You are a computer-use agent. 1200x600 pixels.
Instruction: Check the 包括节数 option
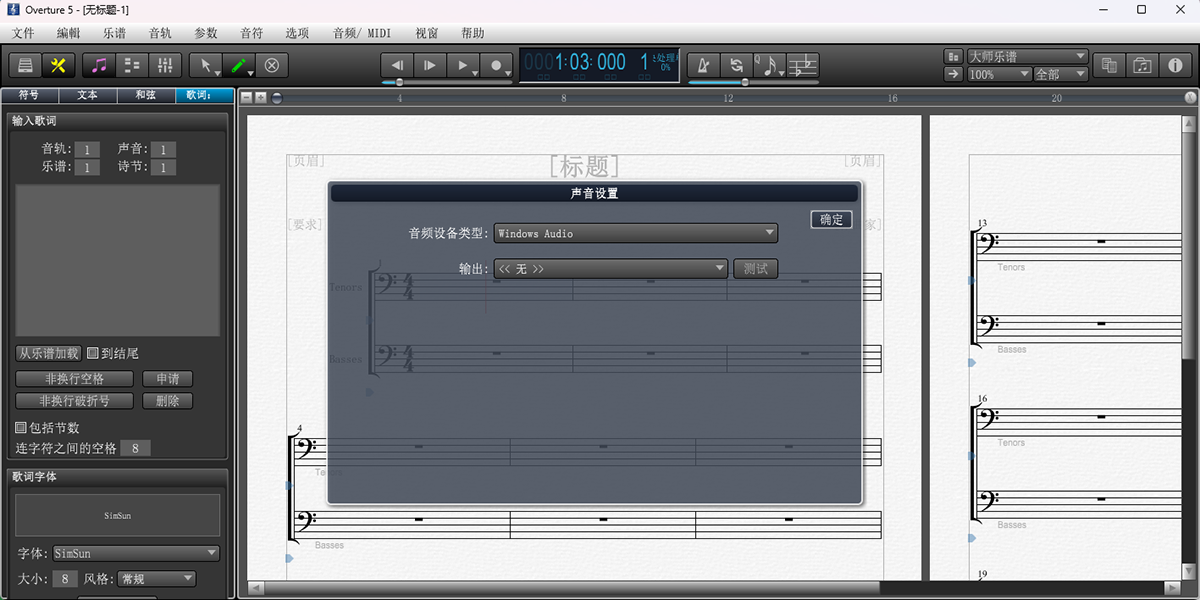(18, 427)
